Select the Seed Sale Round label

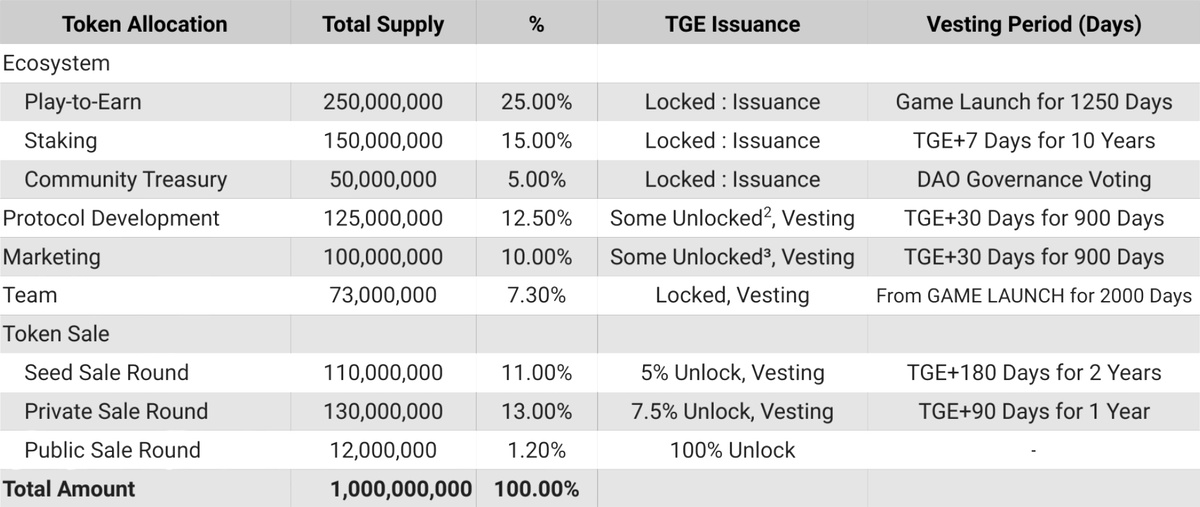click(x=106, y=373)
